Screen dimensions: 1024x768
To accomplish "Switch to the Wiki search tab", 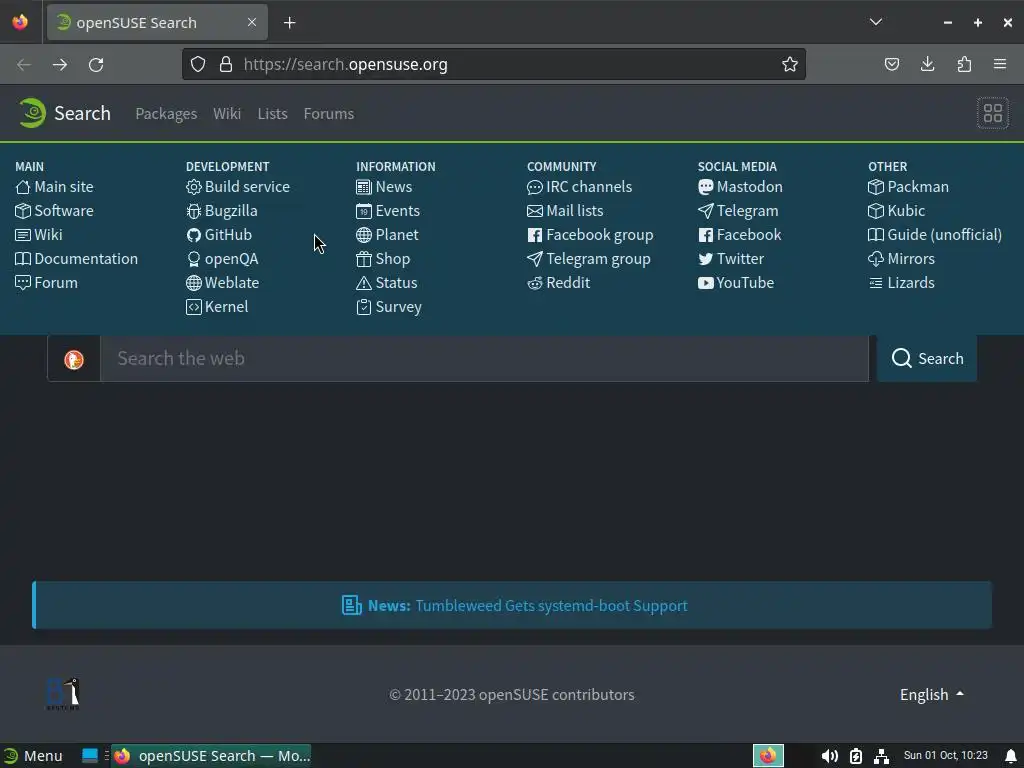I will click(x=227, y=114).
